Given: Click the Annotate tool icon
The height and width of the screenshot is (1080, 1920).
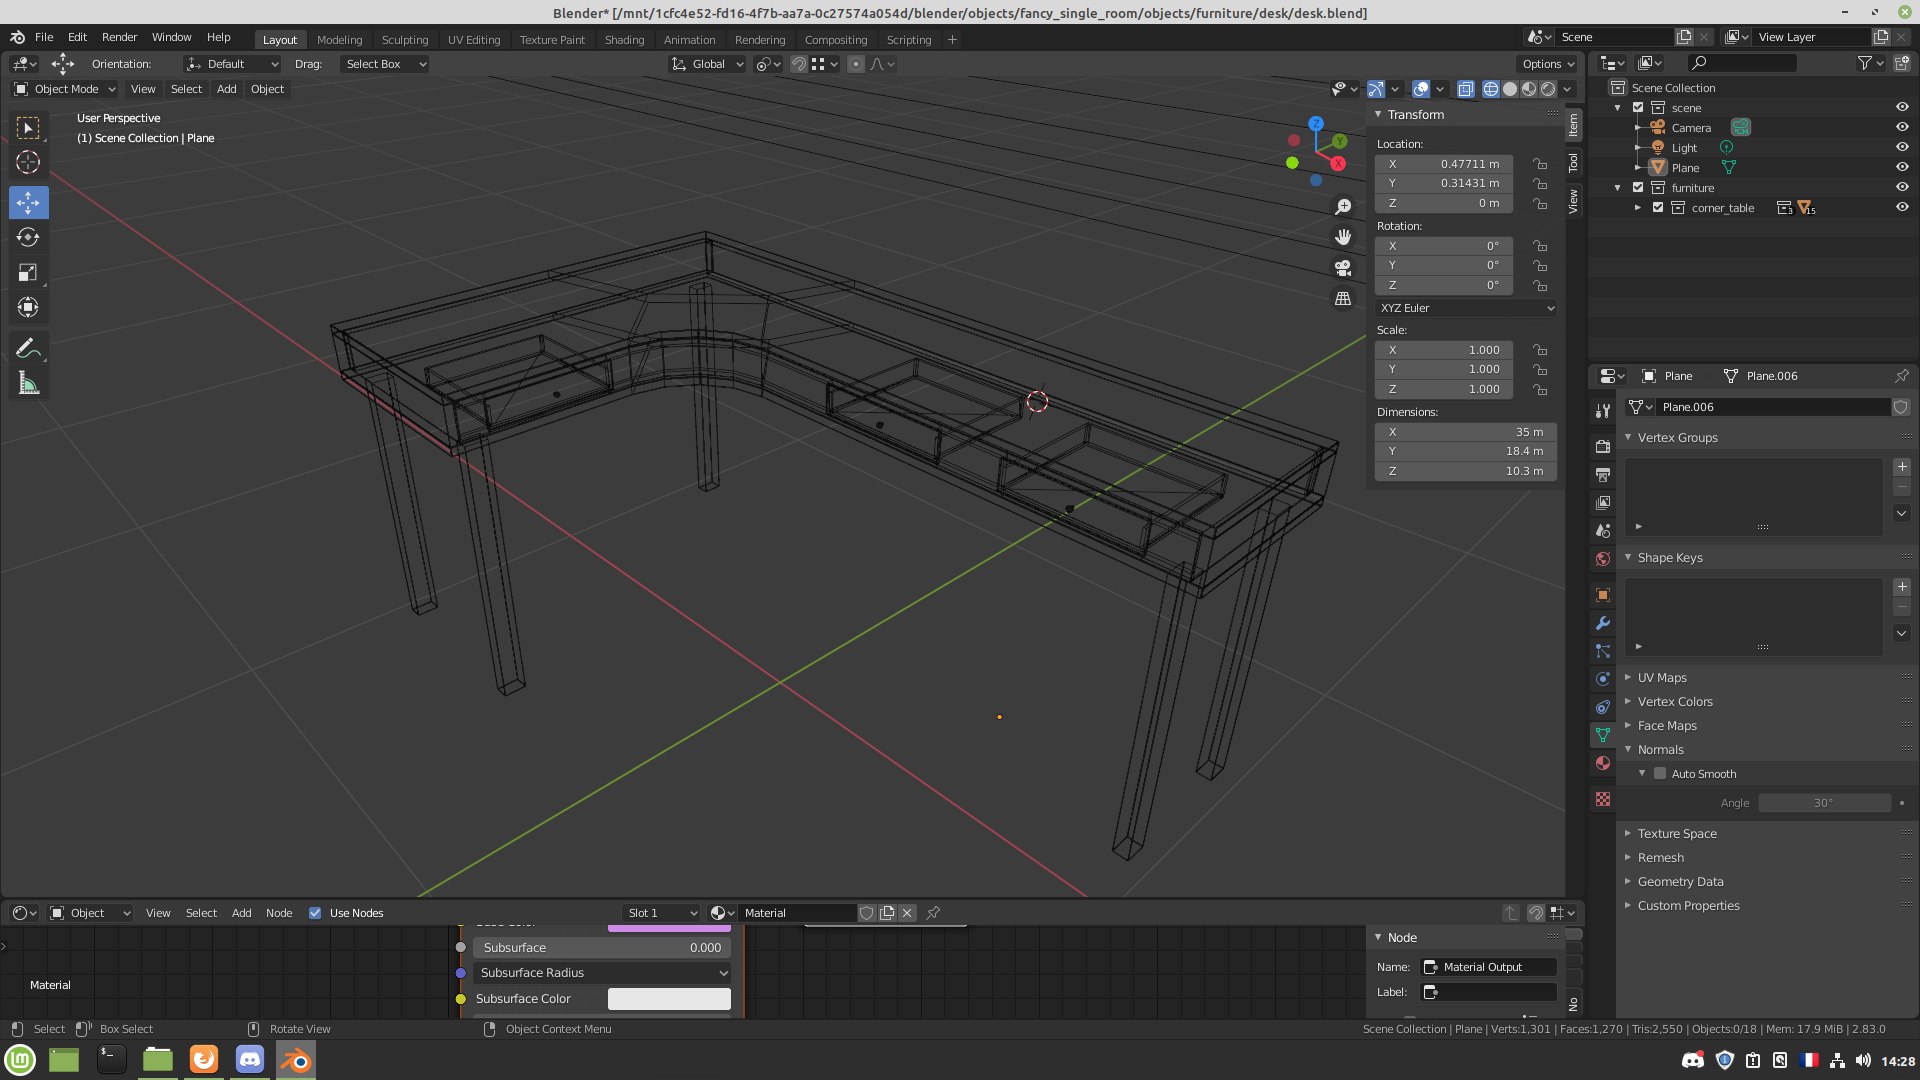Looking at the screenshot, I should tap(28, 347).
